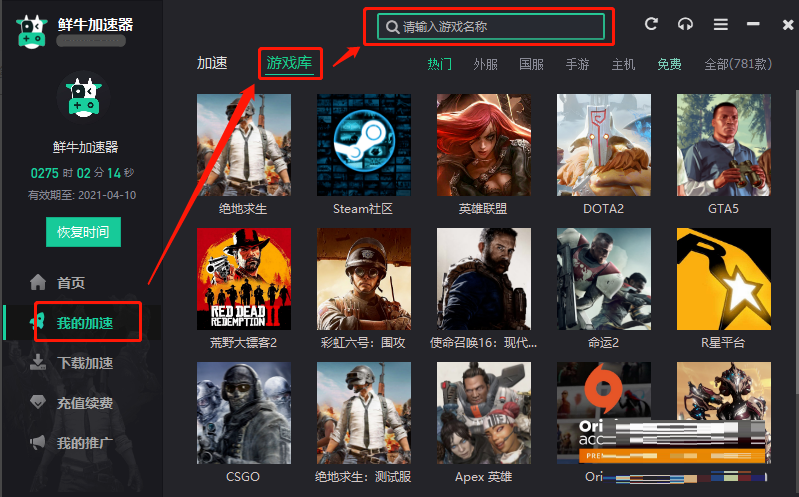This screenshot has width=799, height=497.
Task: Open the Steam社区 game thumbnail
Action: (363, 145)
